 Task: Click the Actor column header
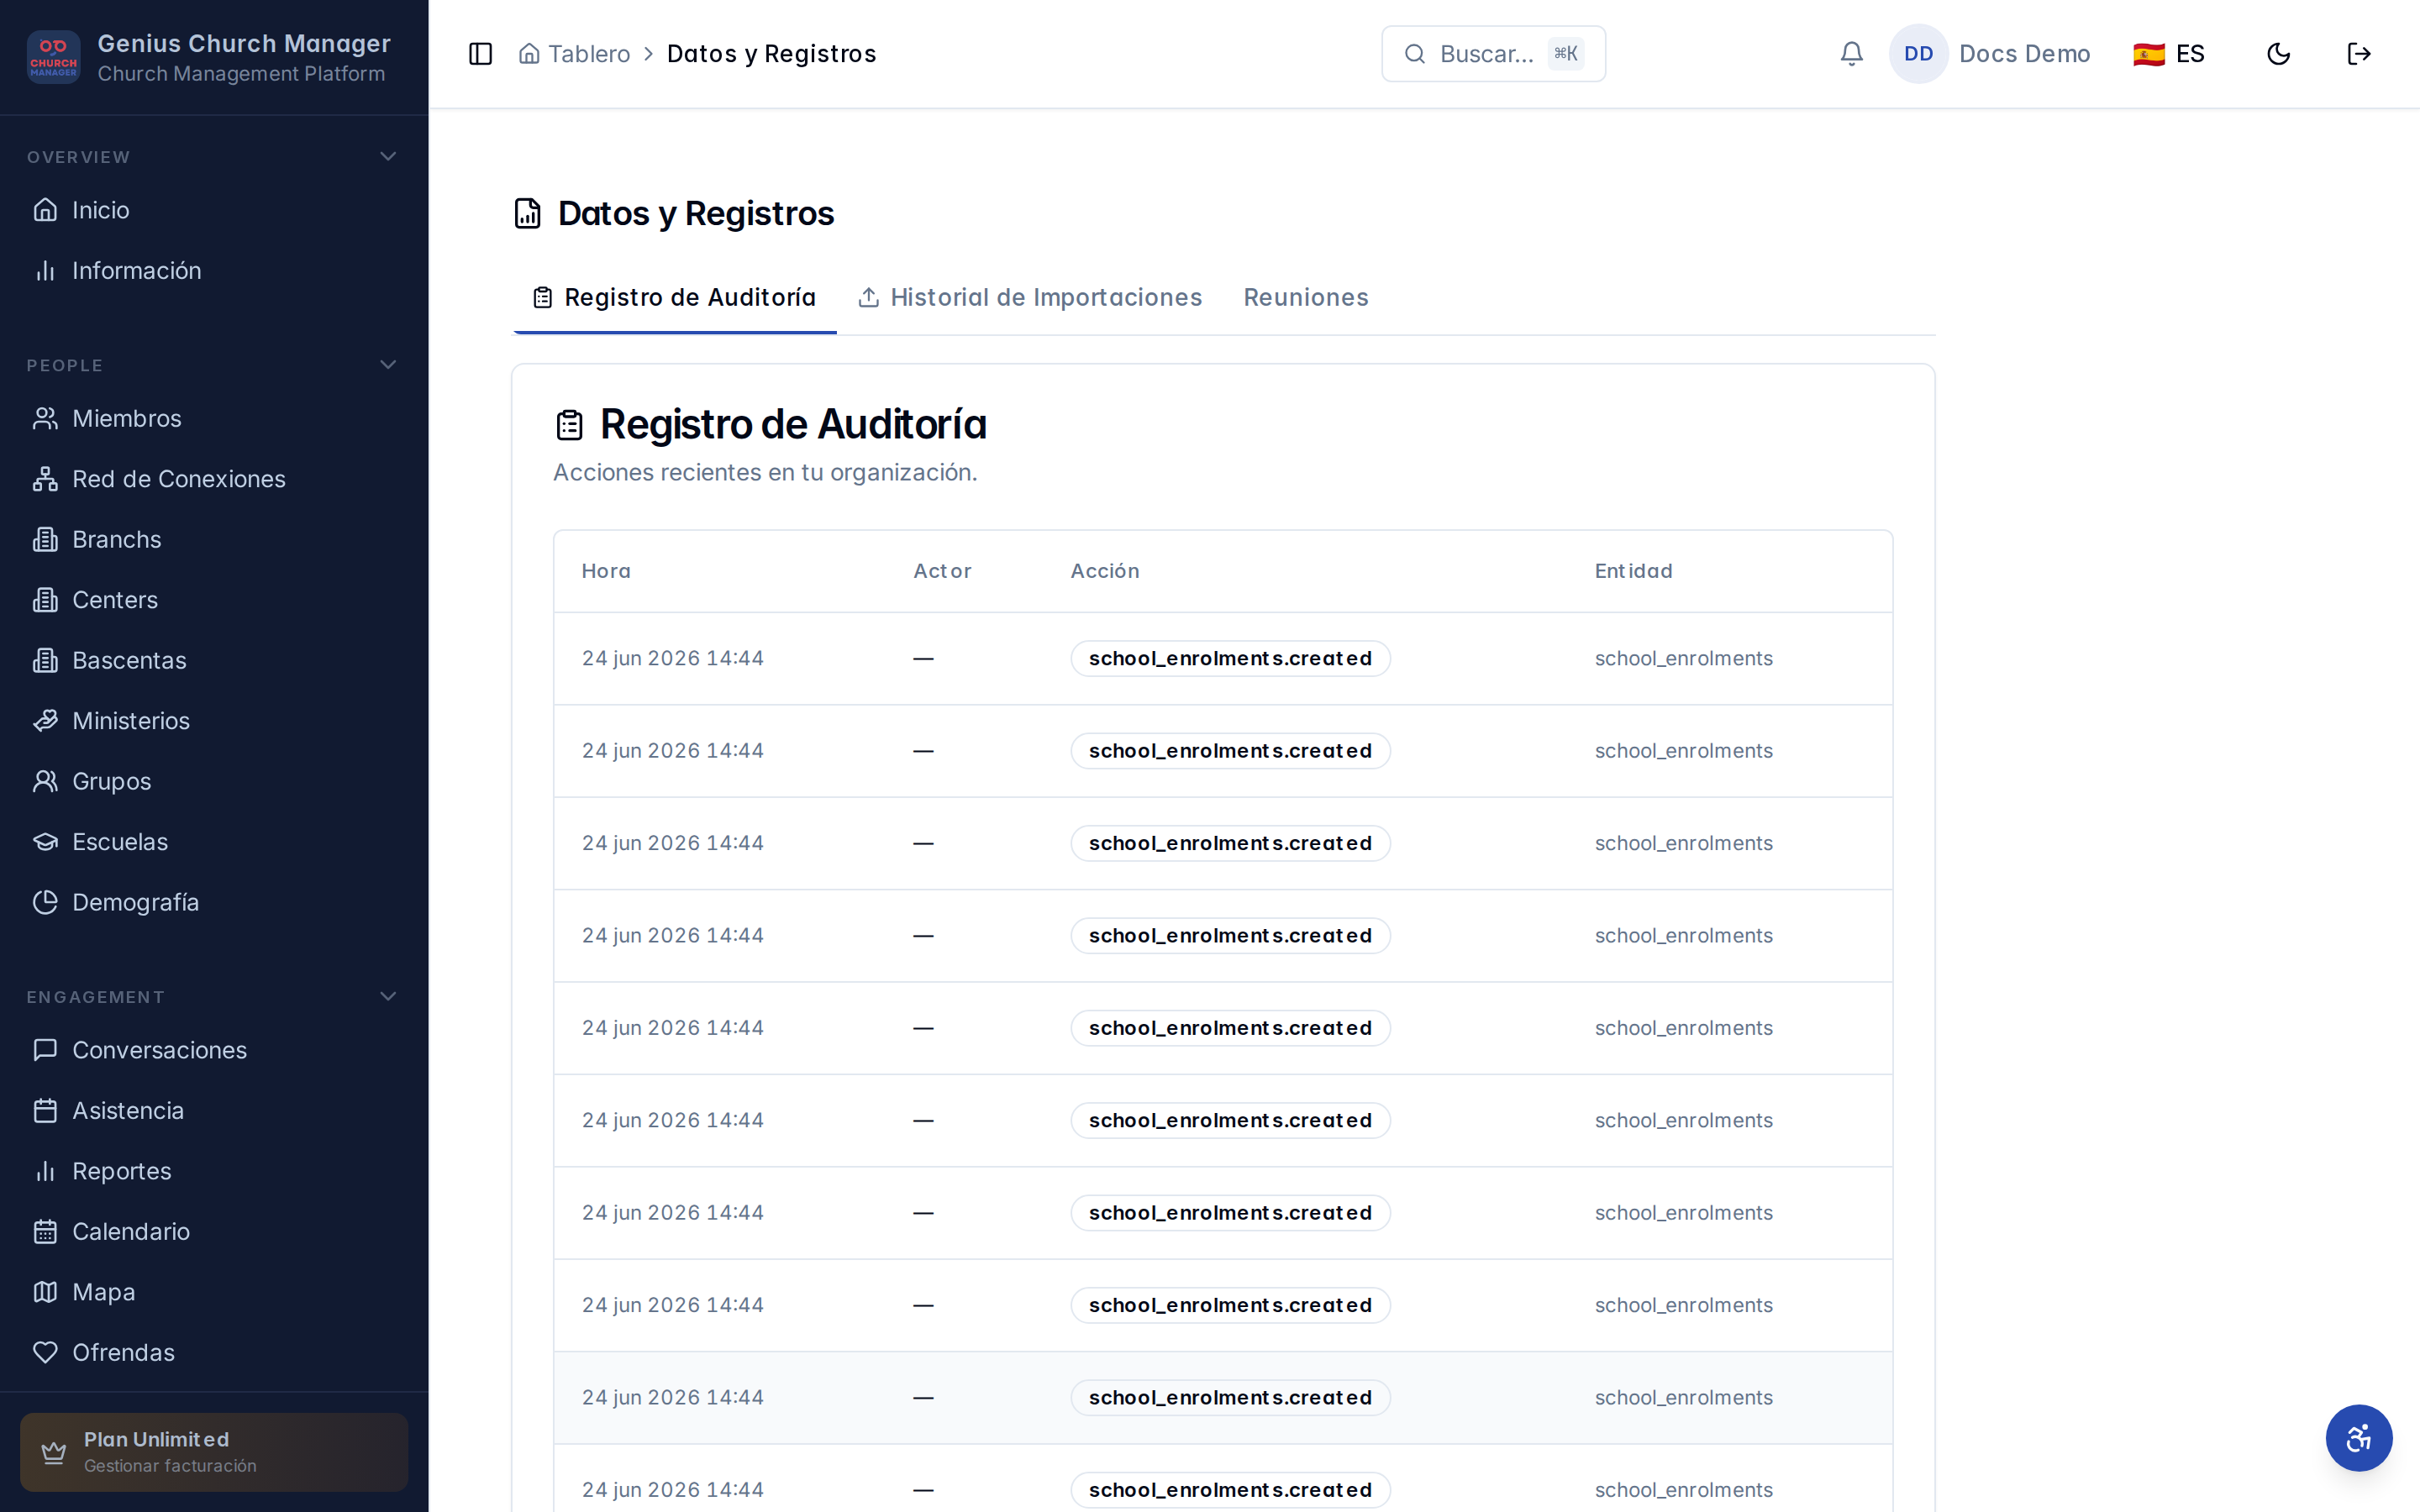tap(942, 571)
